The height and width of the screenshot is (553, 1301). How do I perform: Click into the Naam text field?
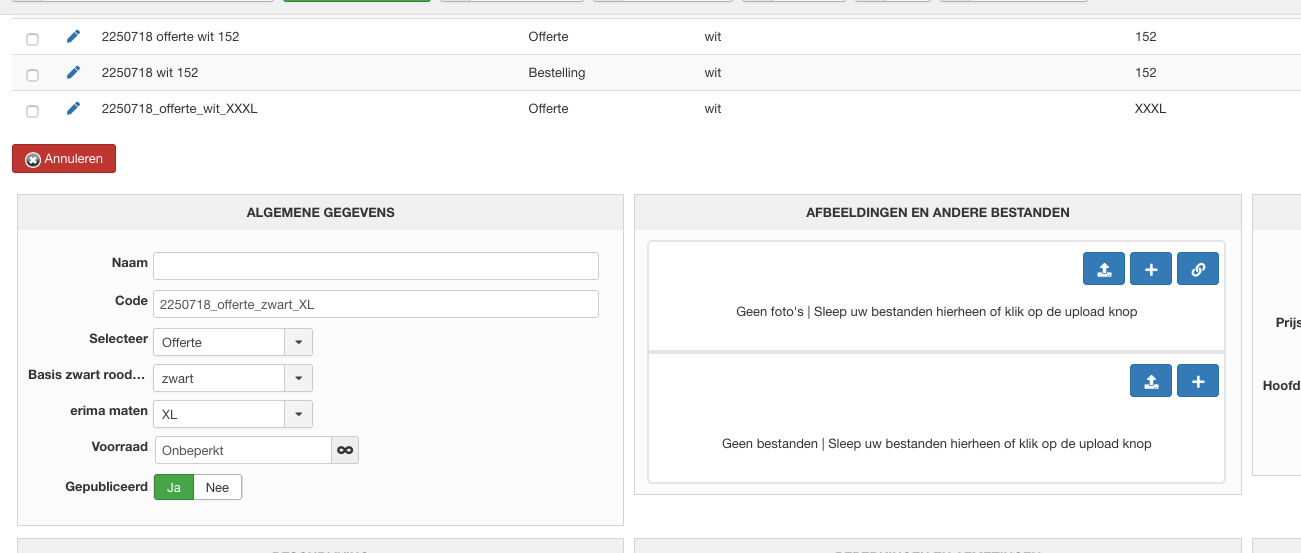375,266
